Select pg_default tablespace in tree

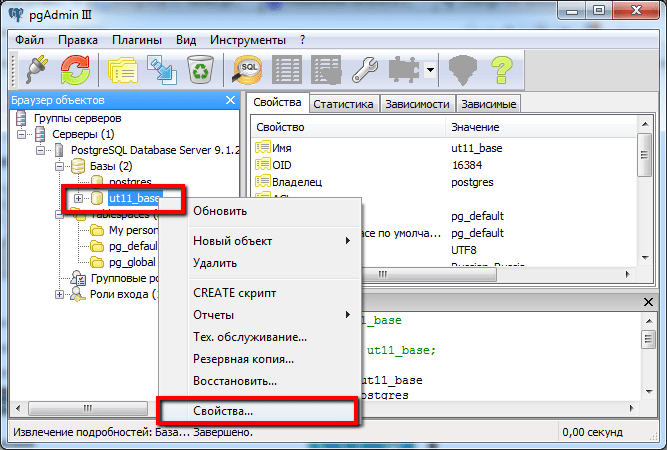click(133, 246)
